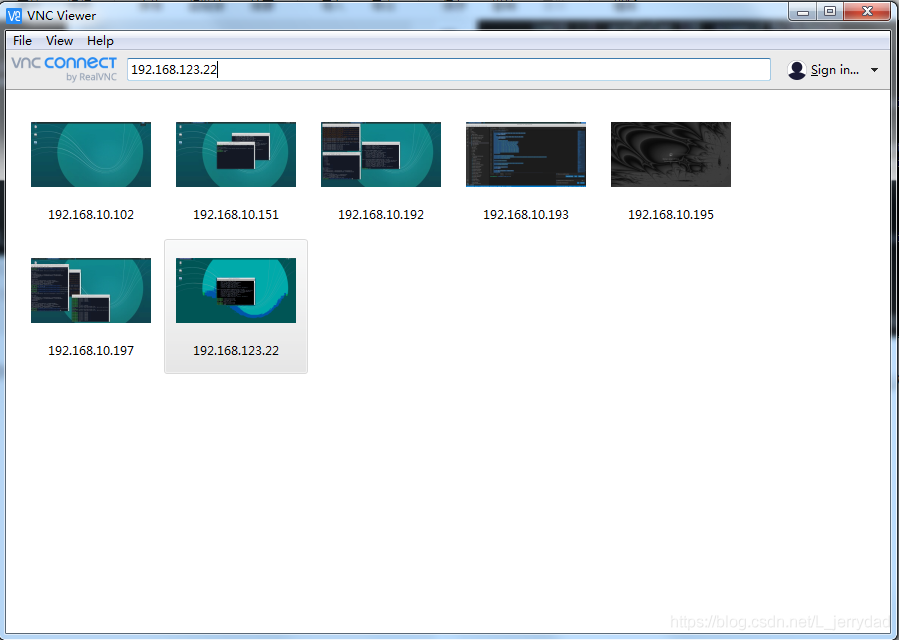899x640 pixels.
Task: Select the 192.168.10.151 connection thumbnail
Action: (x=236, y=154)
